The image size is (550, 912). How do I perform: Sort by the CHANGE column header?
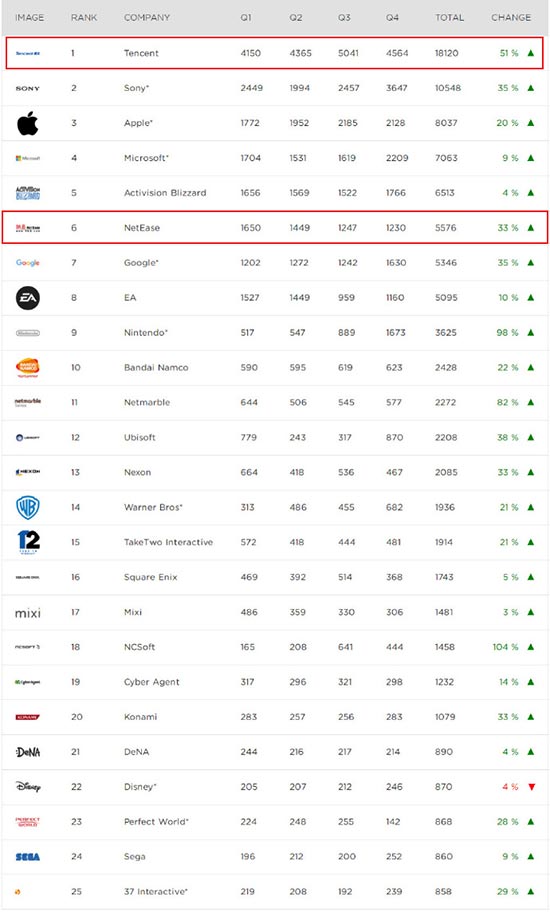click(511, 17)
